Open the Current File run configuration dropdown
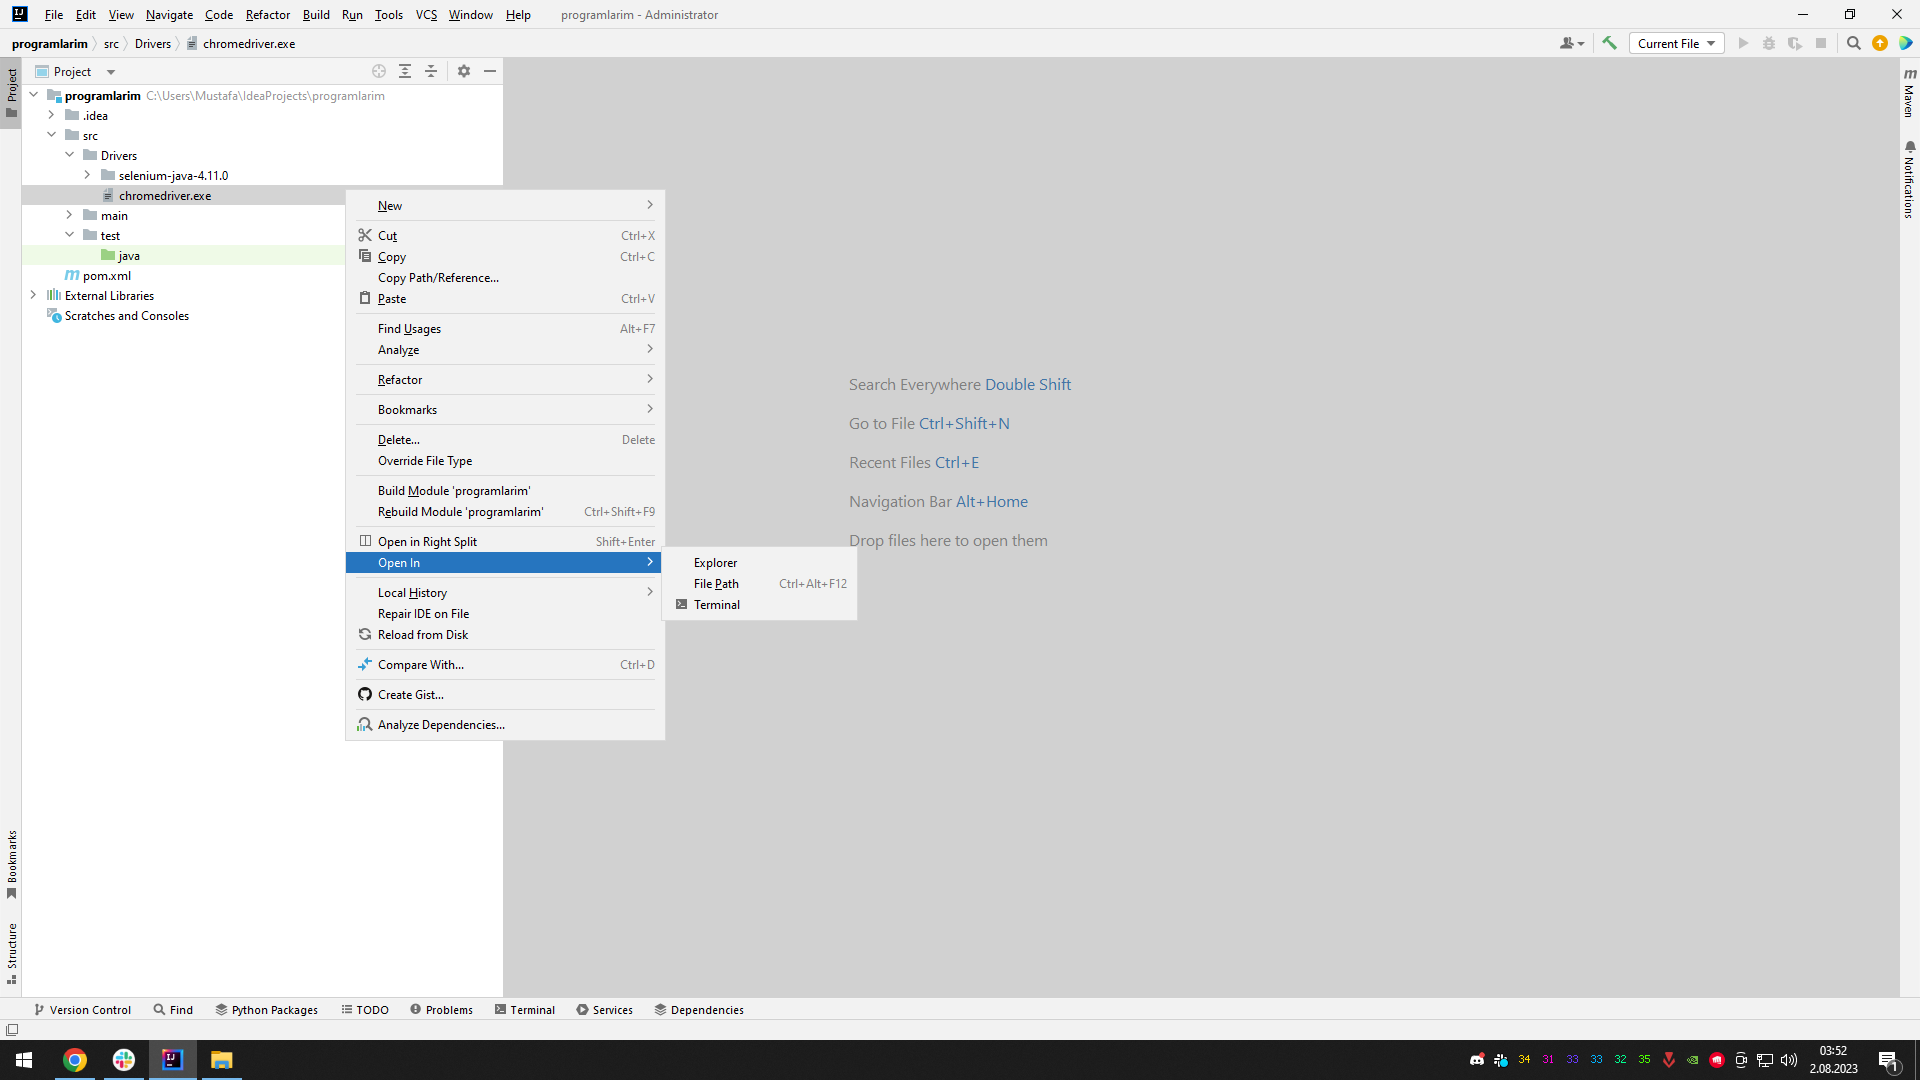The image size is (1920, 1080). [1676, 43]
